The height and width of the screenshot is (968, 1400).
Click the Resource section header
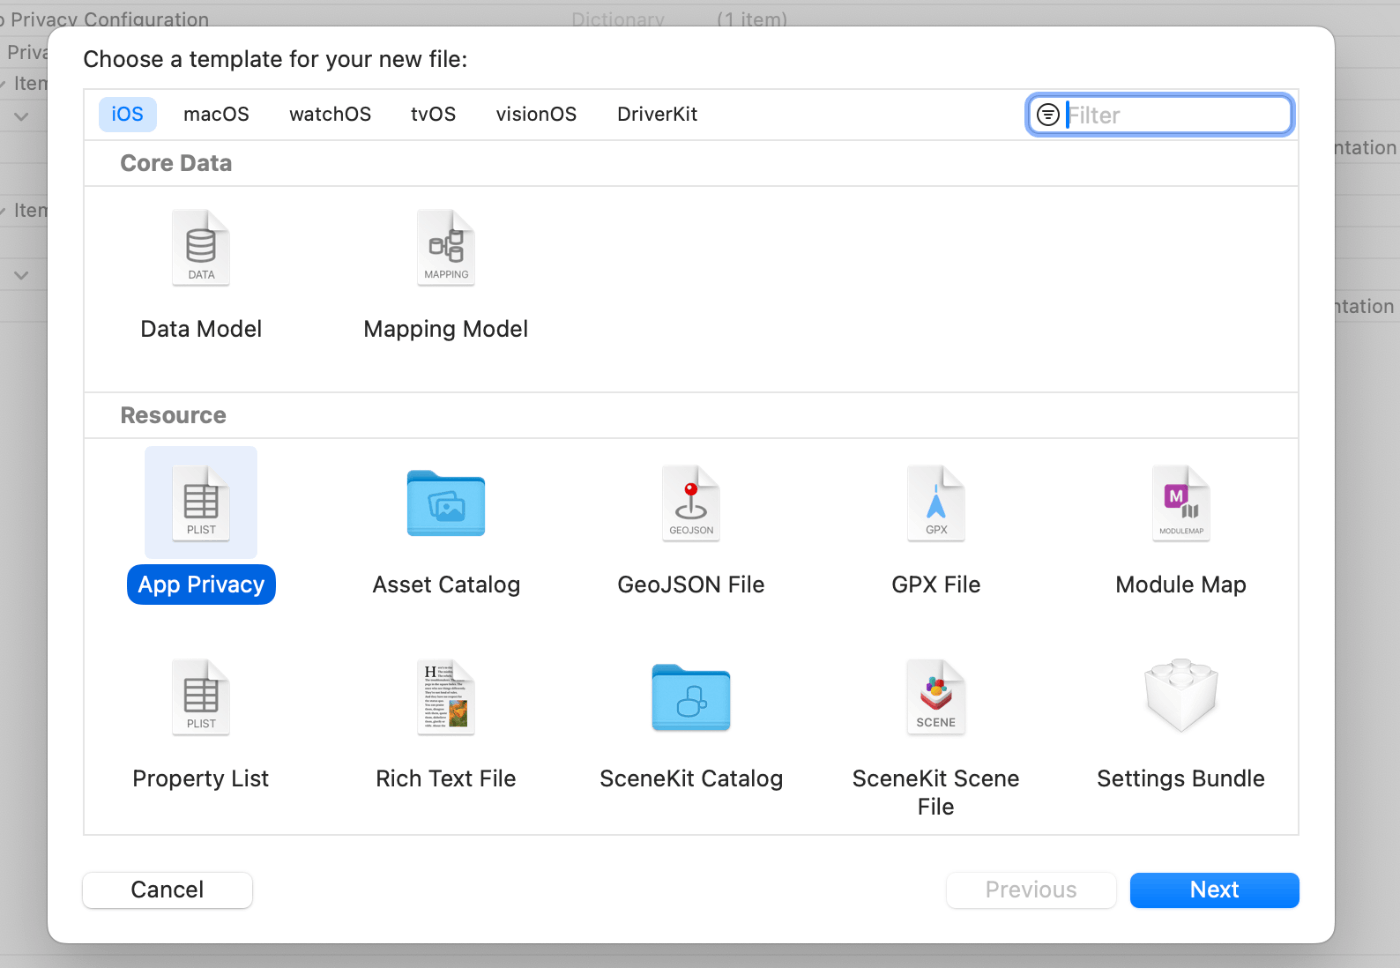(173, 415)
